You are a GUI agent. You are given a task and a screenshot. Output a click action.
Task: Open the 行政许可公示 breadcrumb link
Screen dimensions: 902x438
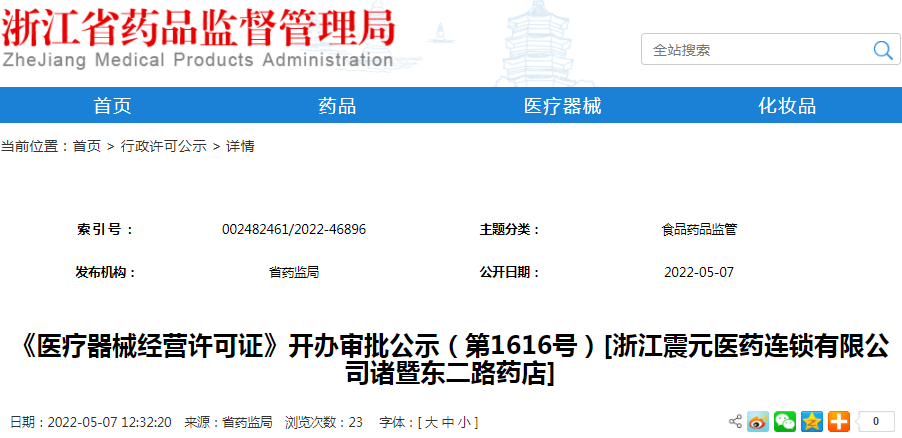pyautogui.click(x=163, y=146)
